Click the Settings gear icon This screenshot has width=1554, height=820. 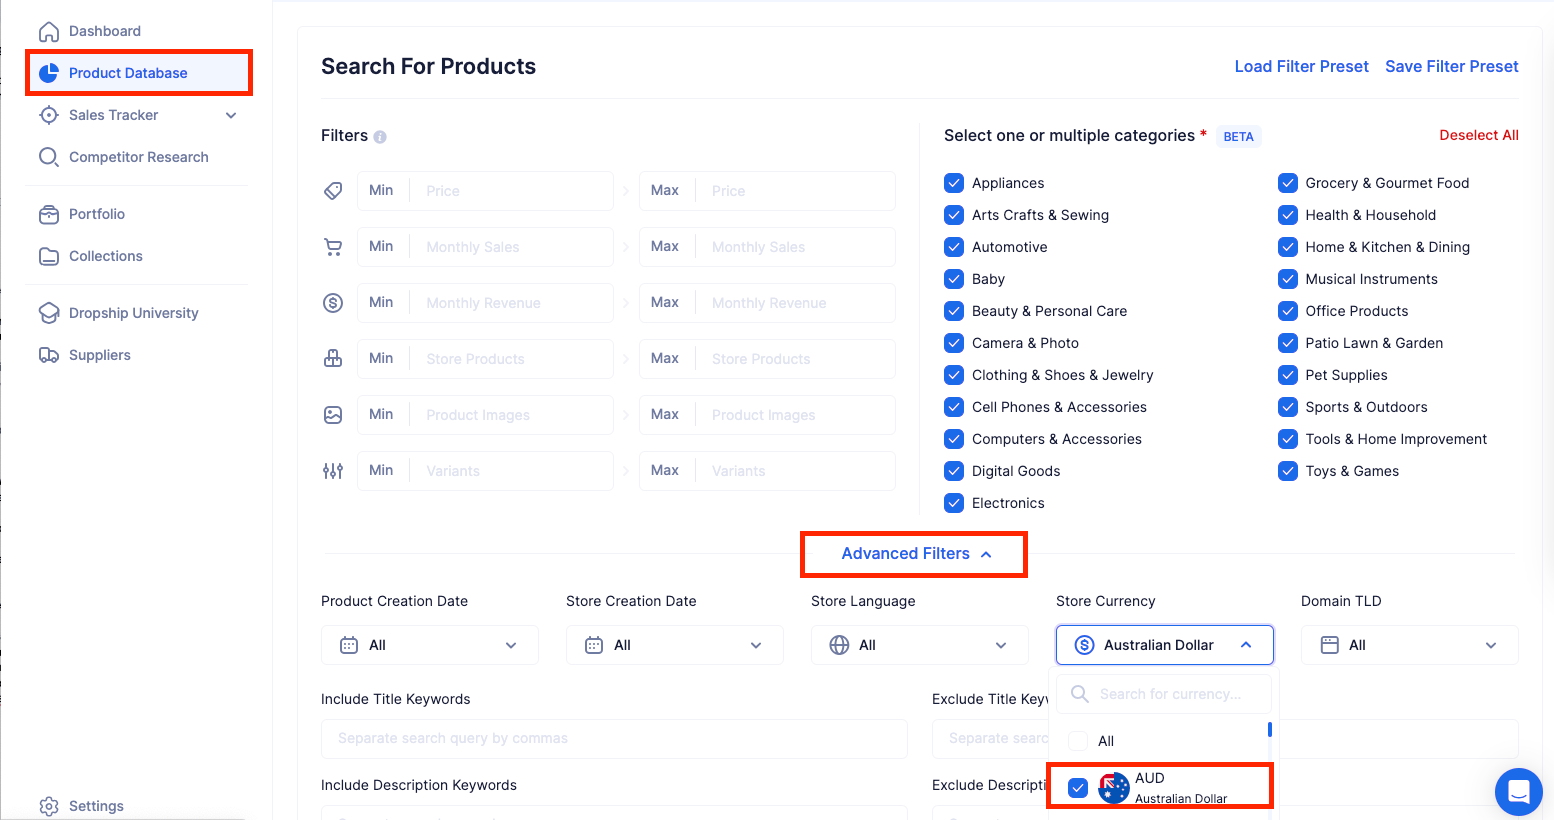click(x=48, y=806)
